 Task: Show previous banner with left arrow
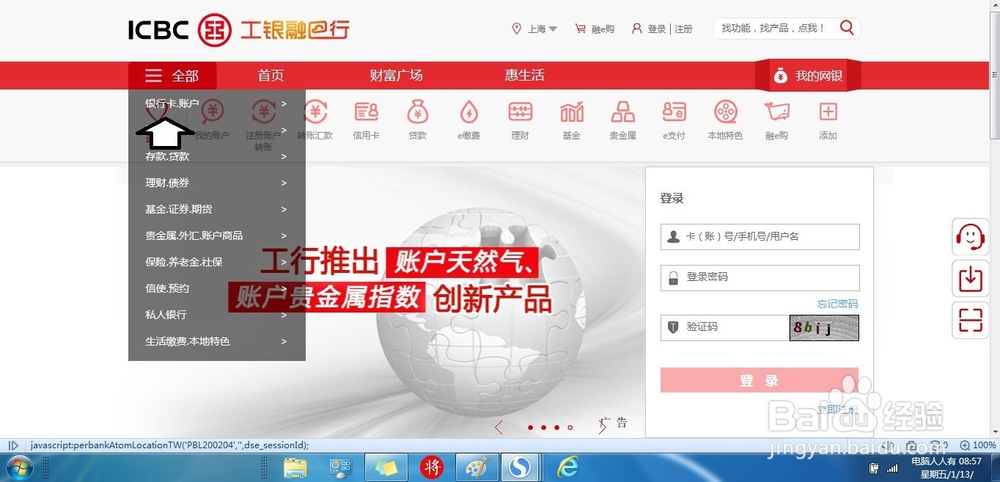tap(499, 428)
